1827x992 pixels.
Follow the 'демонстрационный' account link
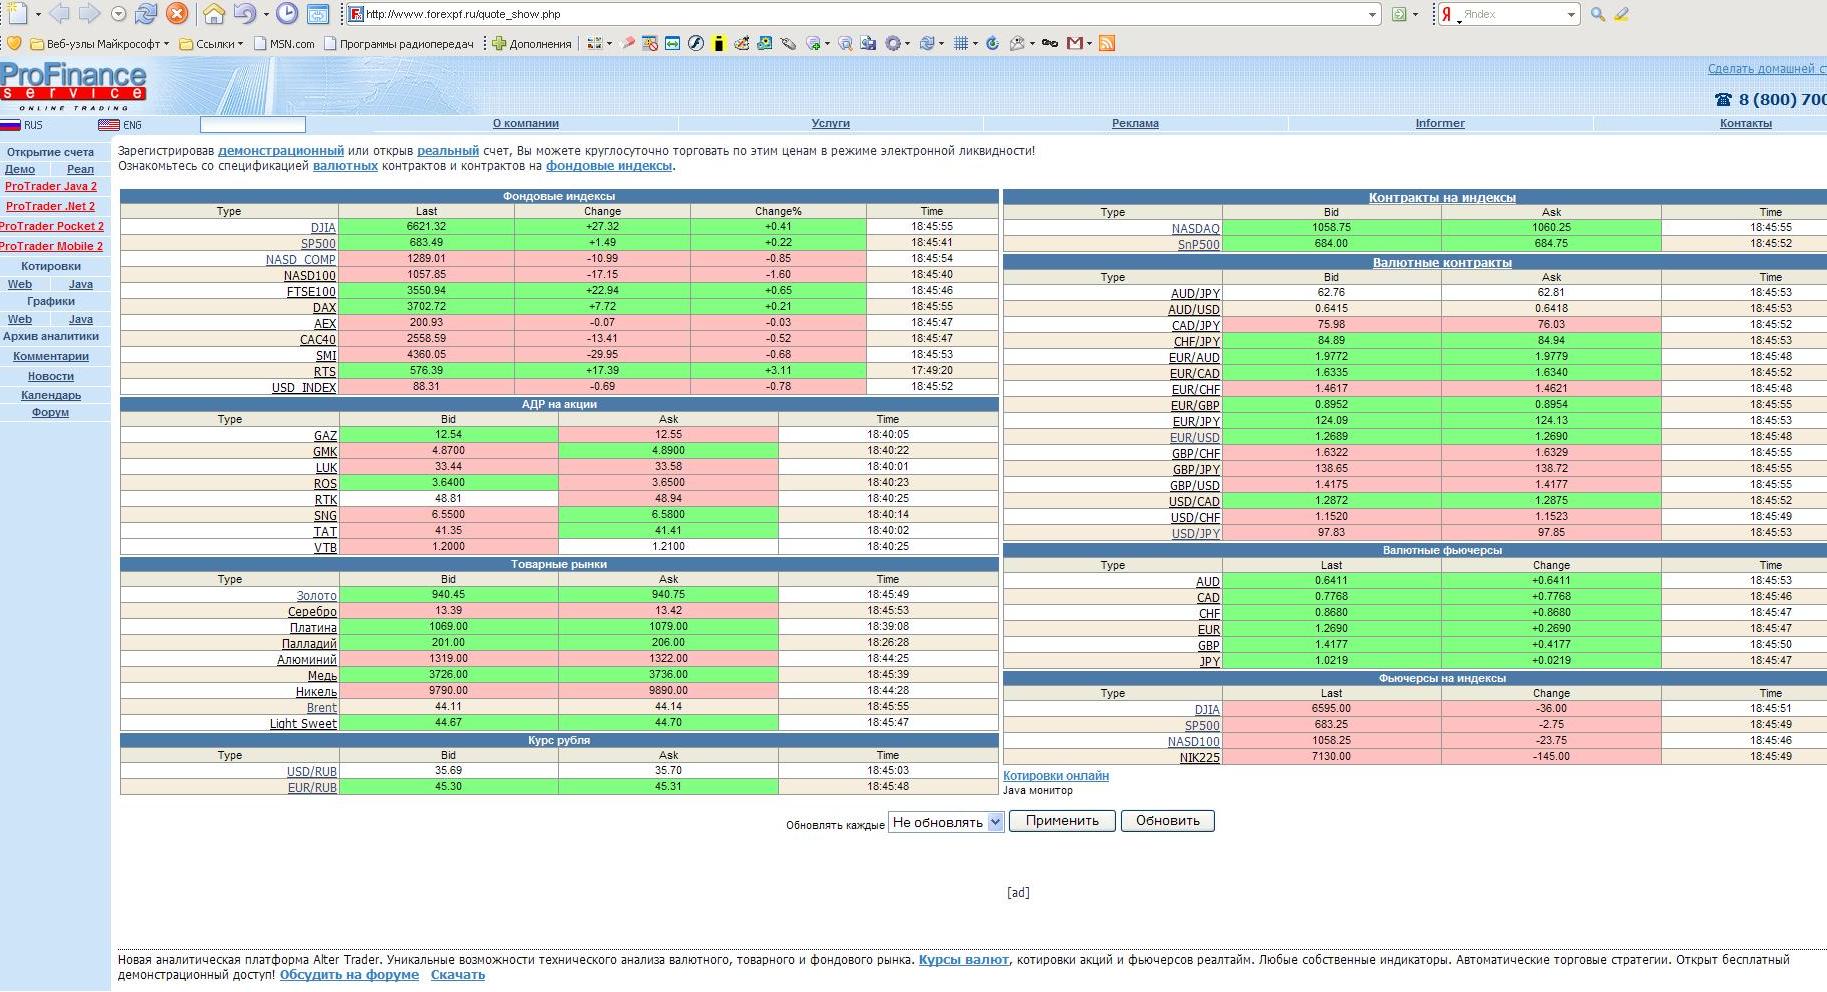pos(281,151)
